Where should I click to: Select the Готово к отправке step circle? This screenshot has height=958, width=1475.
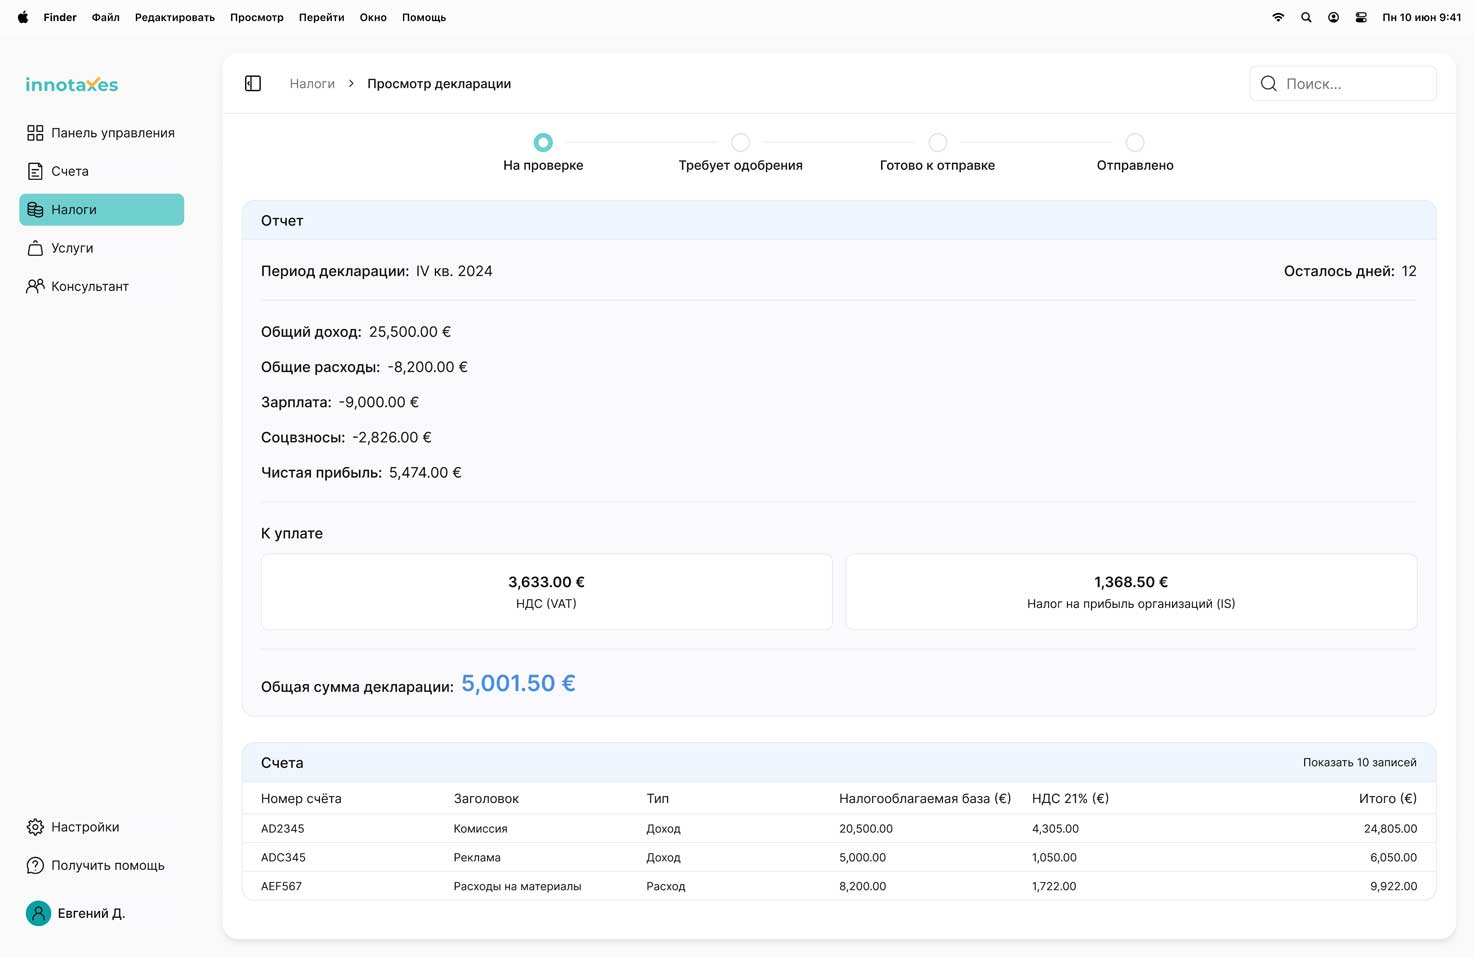click(x=937, y=143)
